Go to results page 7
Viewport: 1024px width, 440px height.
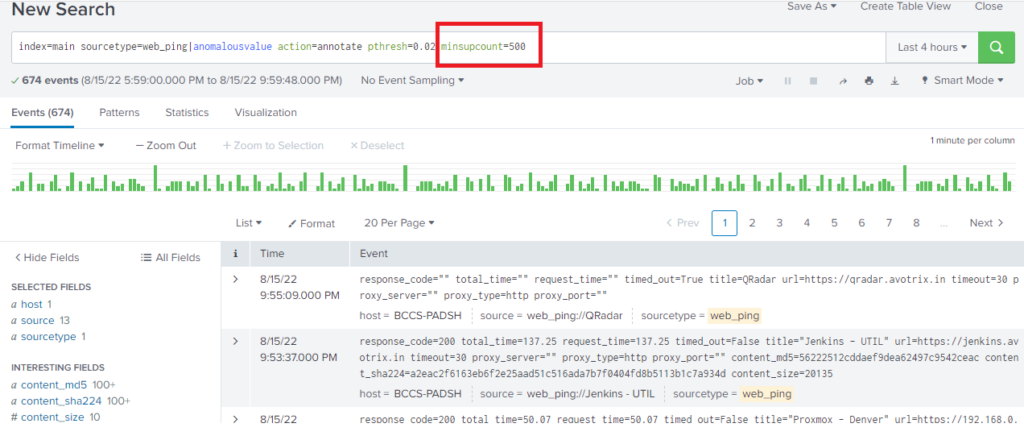pyautogui.click(x=889, y=223)
